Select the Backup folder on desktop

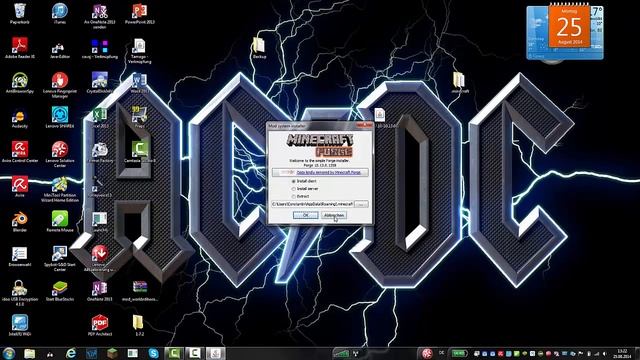[259, 48]
